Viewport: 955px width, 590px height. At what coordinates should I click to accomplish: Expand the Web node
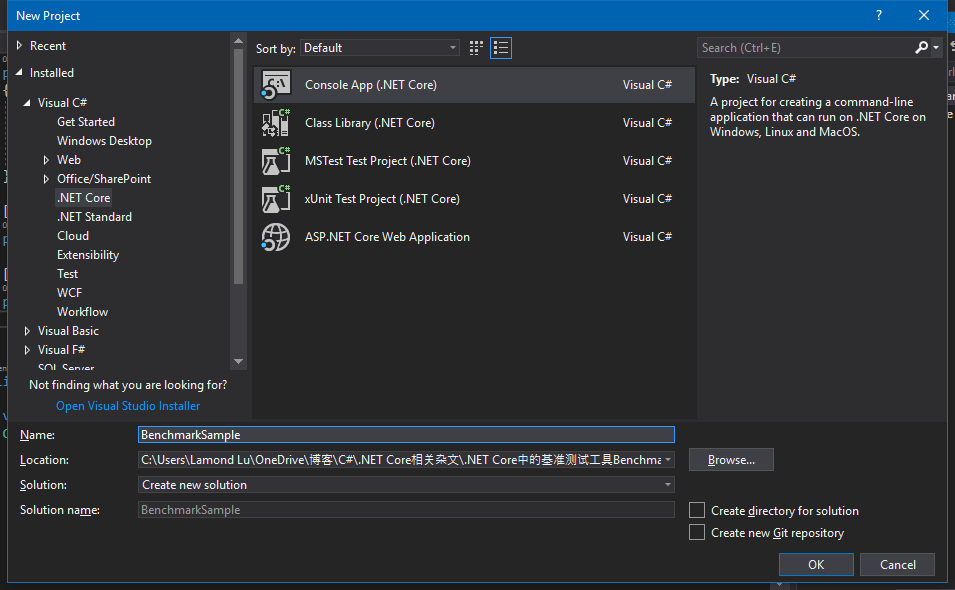pos(46,160)
